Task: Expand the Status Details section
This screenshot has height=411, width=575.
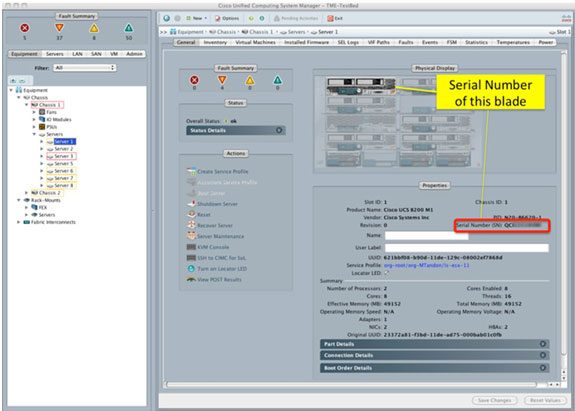Action: [236, 131]
